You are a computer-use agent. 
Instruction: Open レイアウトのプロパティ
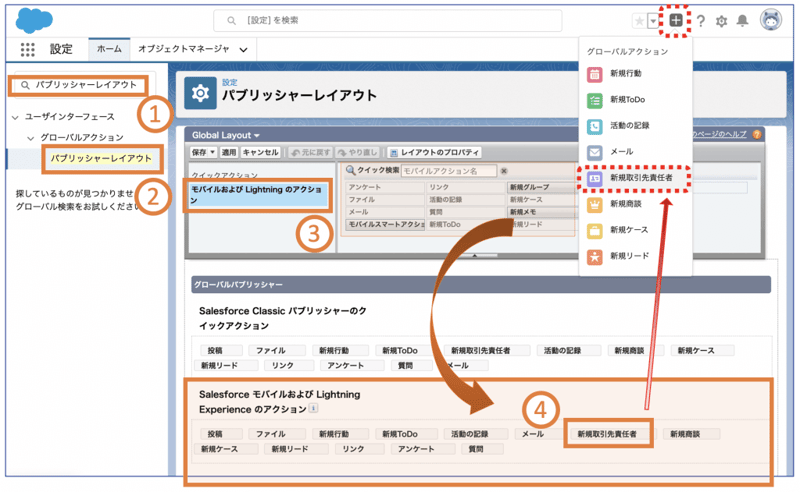434,152
